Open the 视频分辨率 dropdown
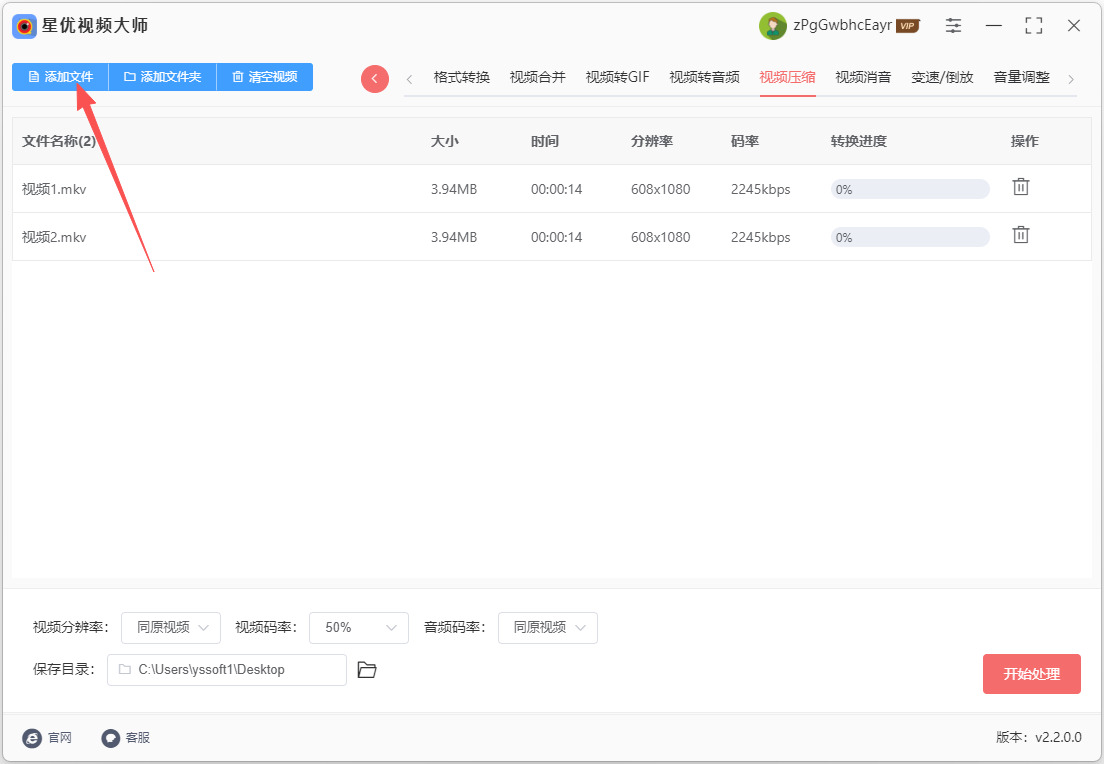 click(171, 627)
